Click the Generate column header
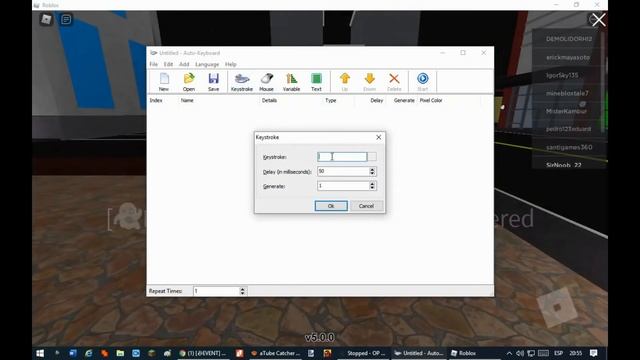The image size is (640, 360). [x=404, y=100]
